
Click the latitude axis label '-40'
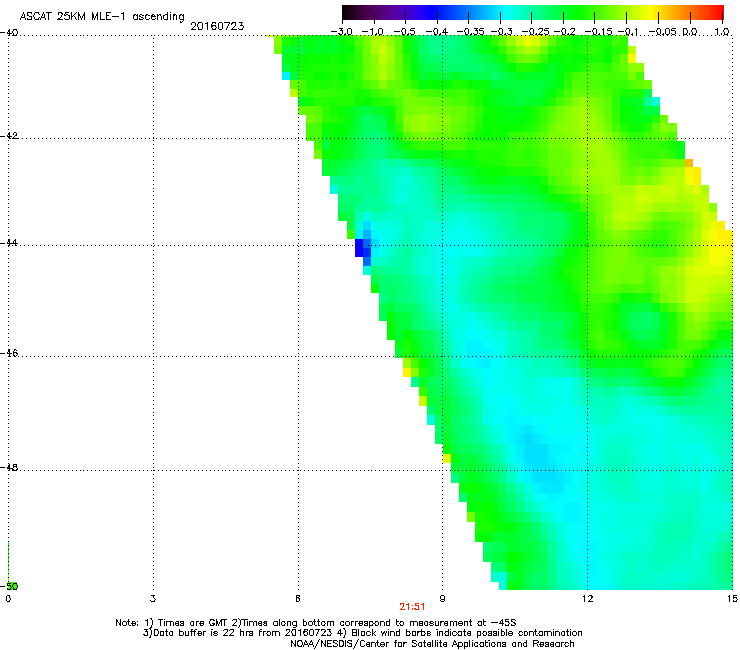(9, 33)
